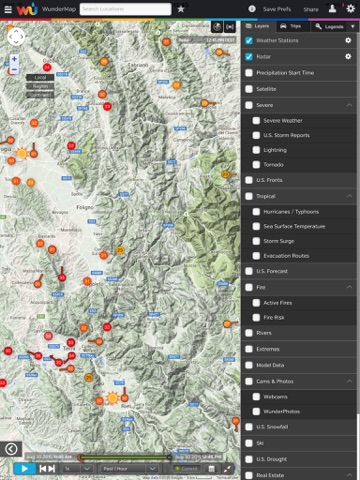Click Save Prefs

point(277,9)
